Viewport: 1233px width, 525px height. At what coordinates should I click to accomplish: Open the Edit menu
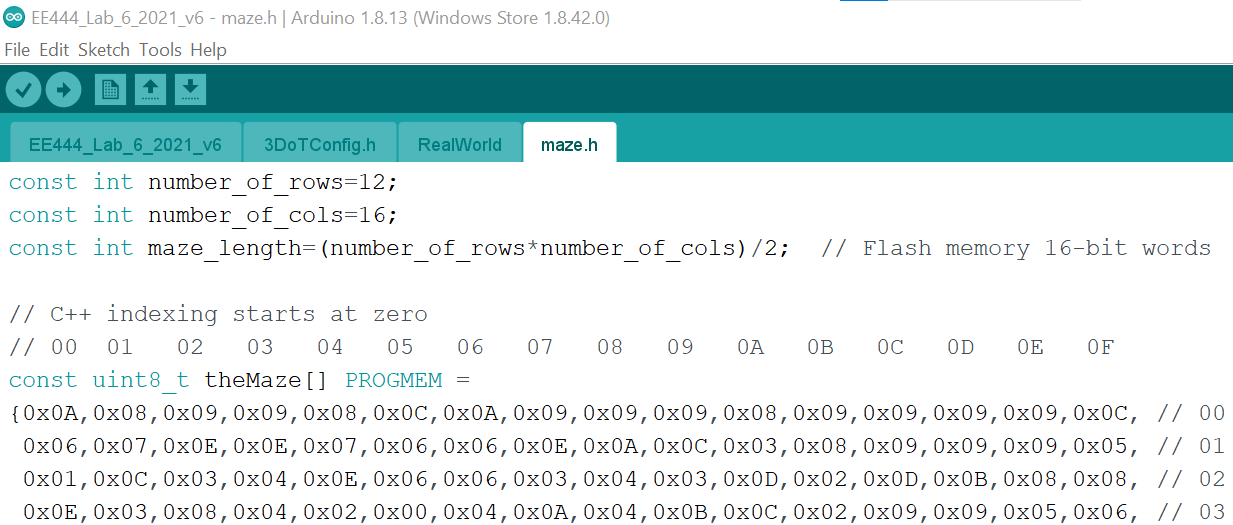coord(54,49)
